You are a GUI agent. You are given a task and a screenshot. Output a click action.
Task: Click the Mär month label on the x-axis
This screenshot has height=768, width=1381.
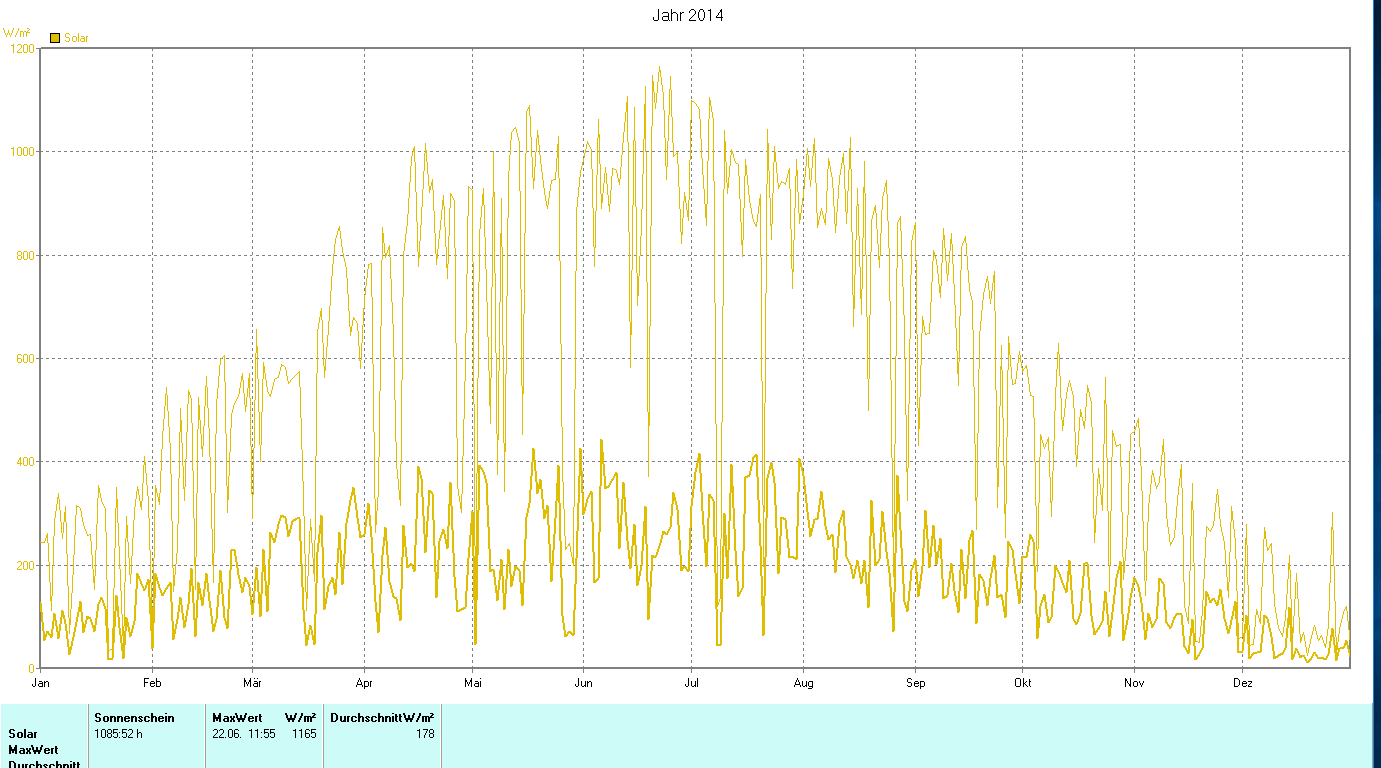click(x=252, y=684)
